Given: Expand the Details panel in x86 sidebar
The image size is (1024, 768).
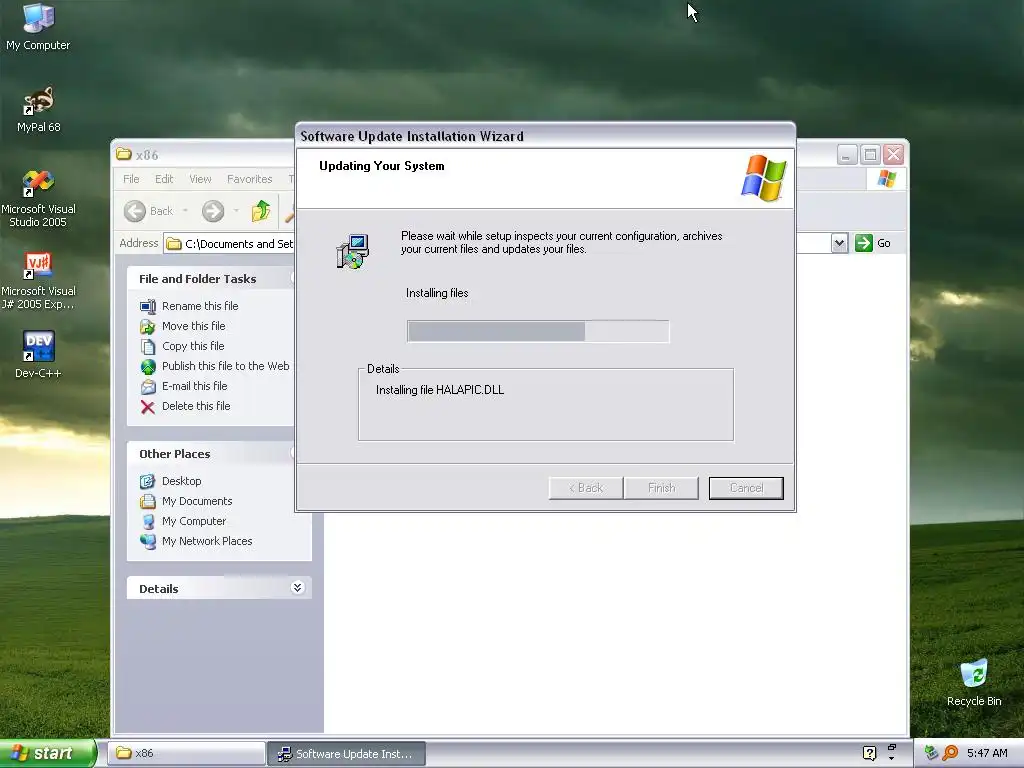Looking at the screenshot, I should click(x=297, y=588).
